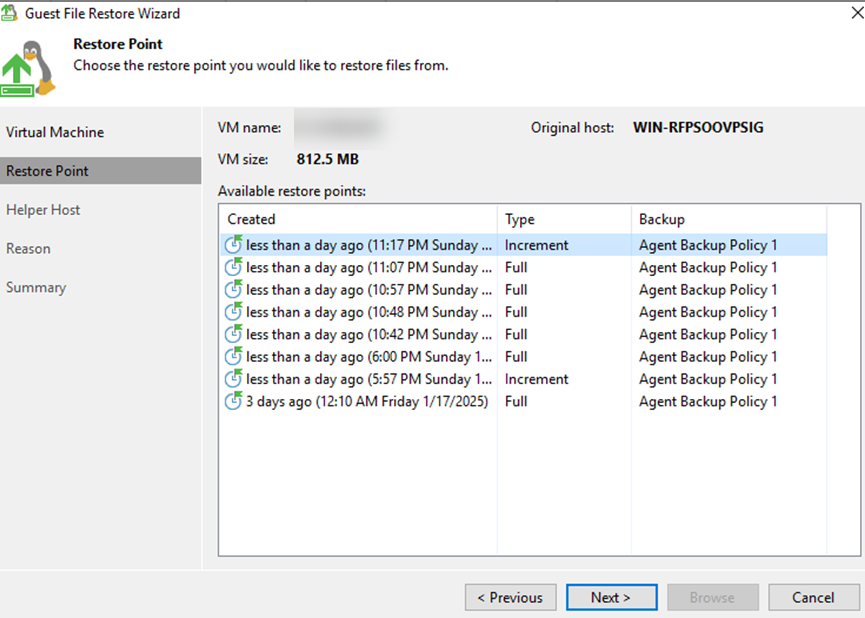Jump to the Summary wizard step
Viewport: 865px width, 618px height.
(x=36, y=287)
